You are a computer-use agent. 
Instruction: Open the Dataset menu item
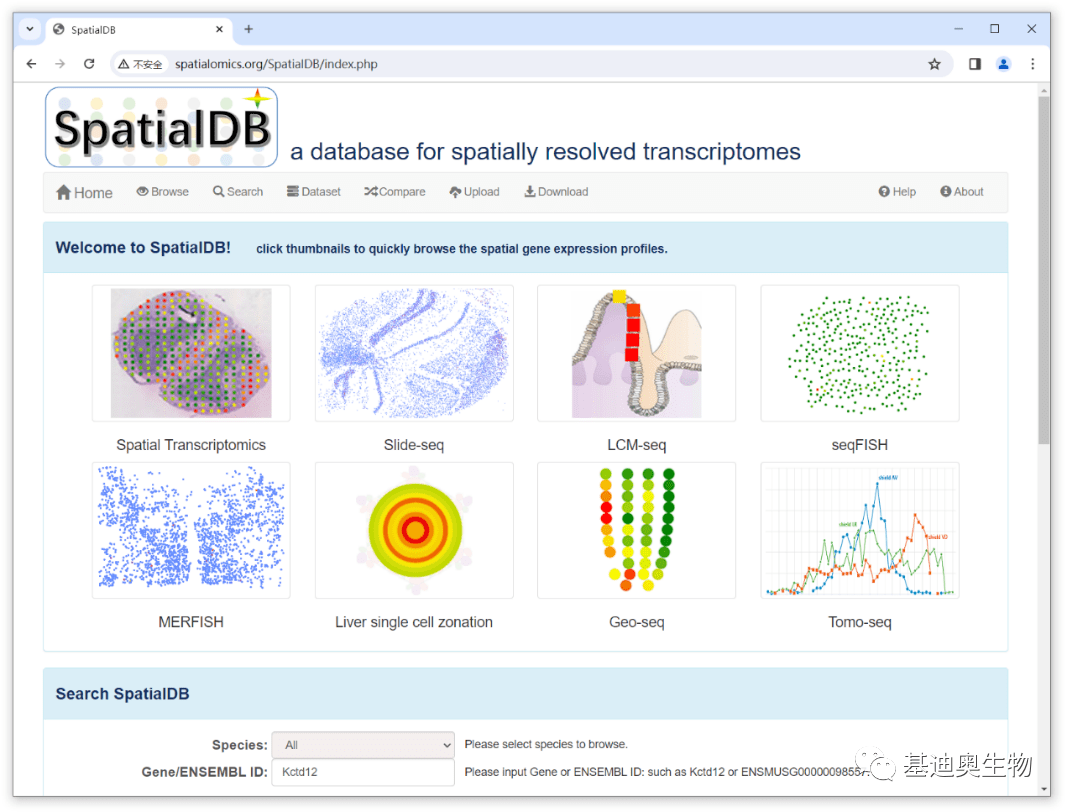click(314, 192)
